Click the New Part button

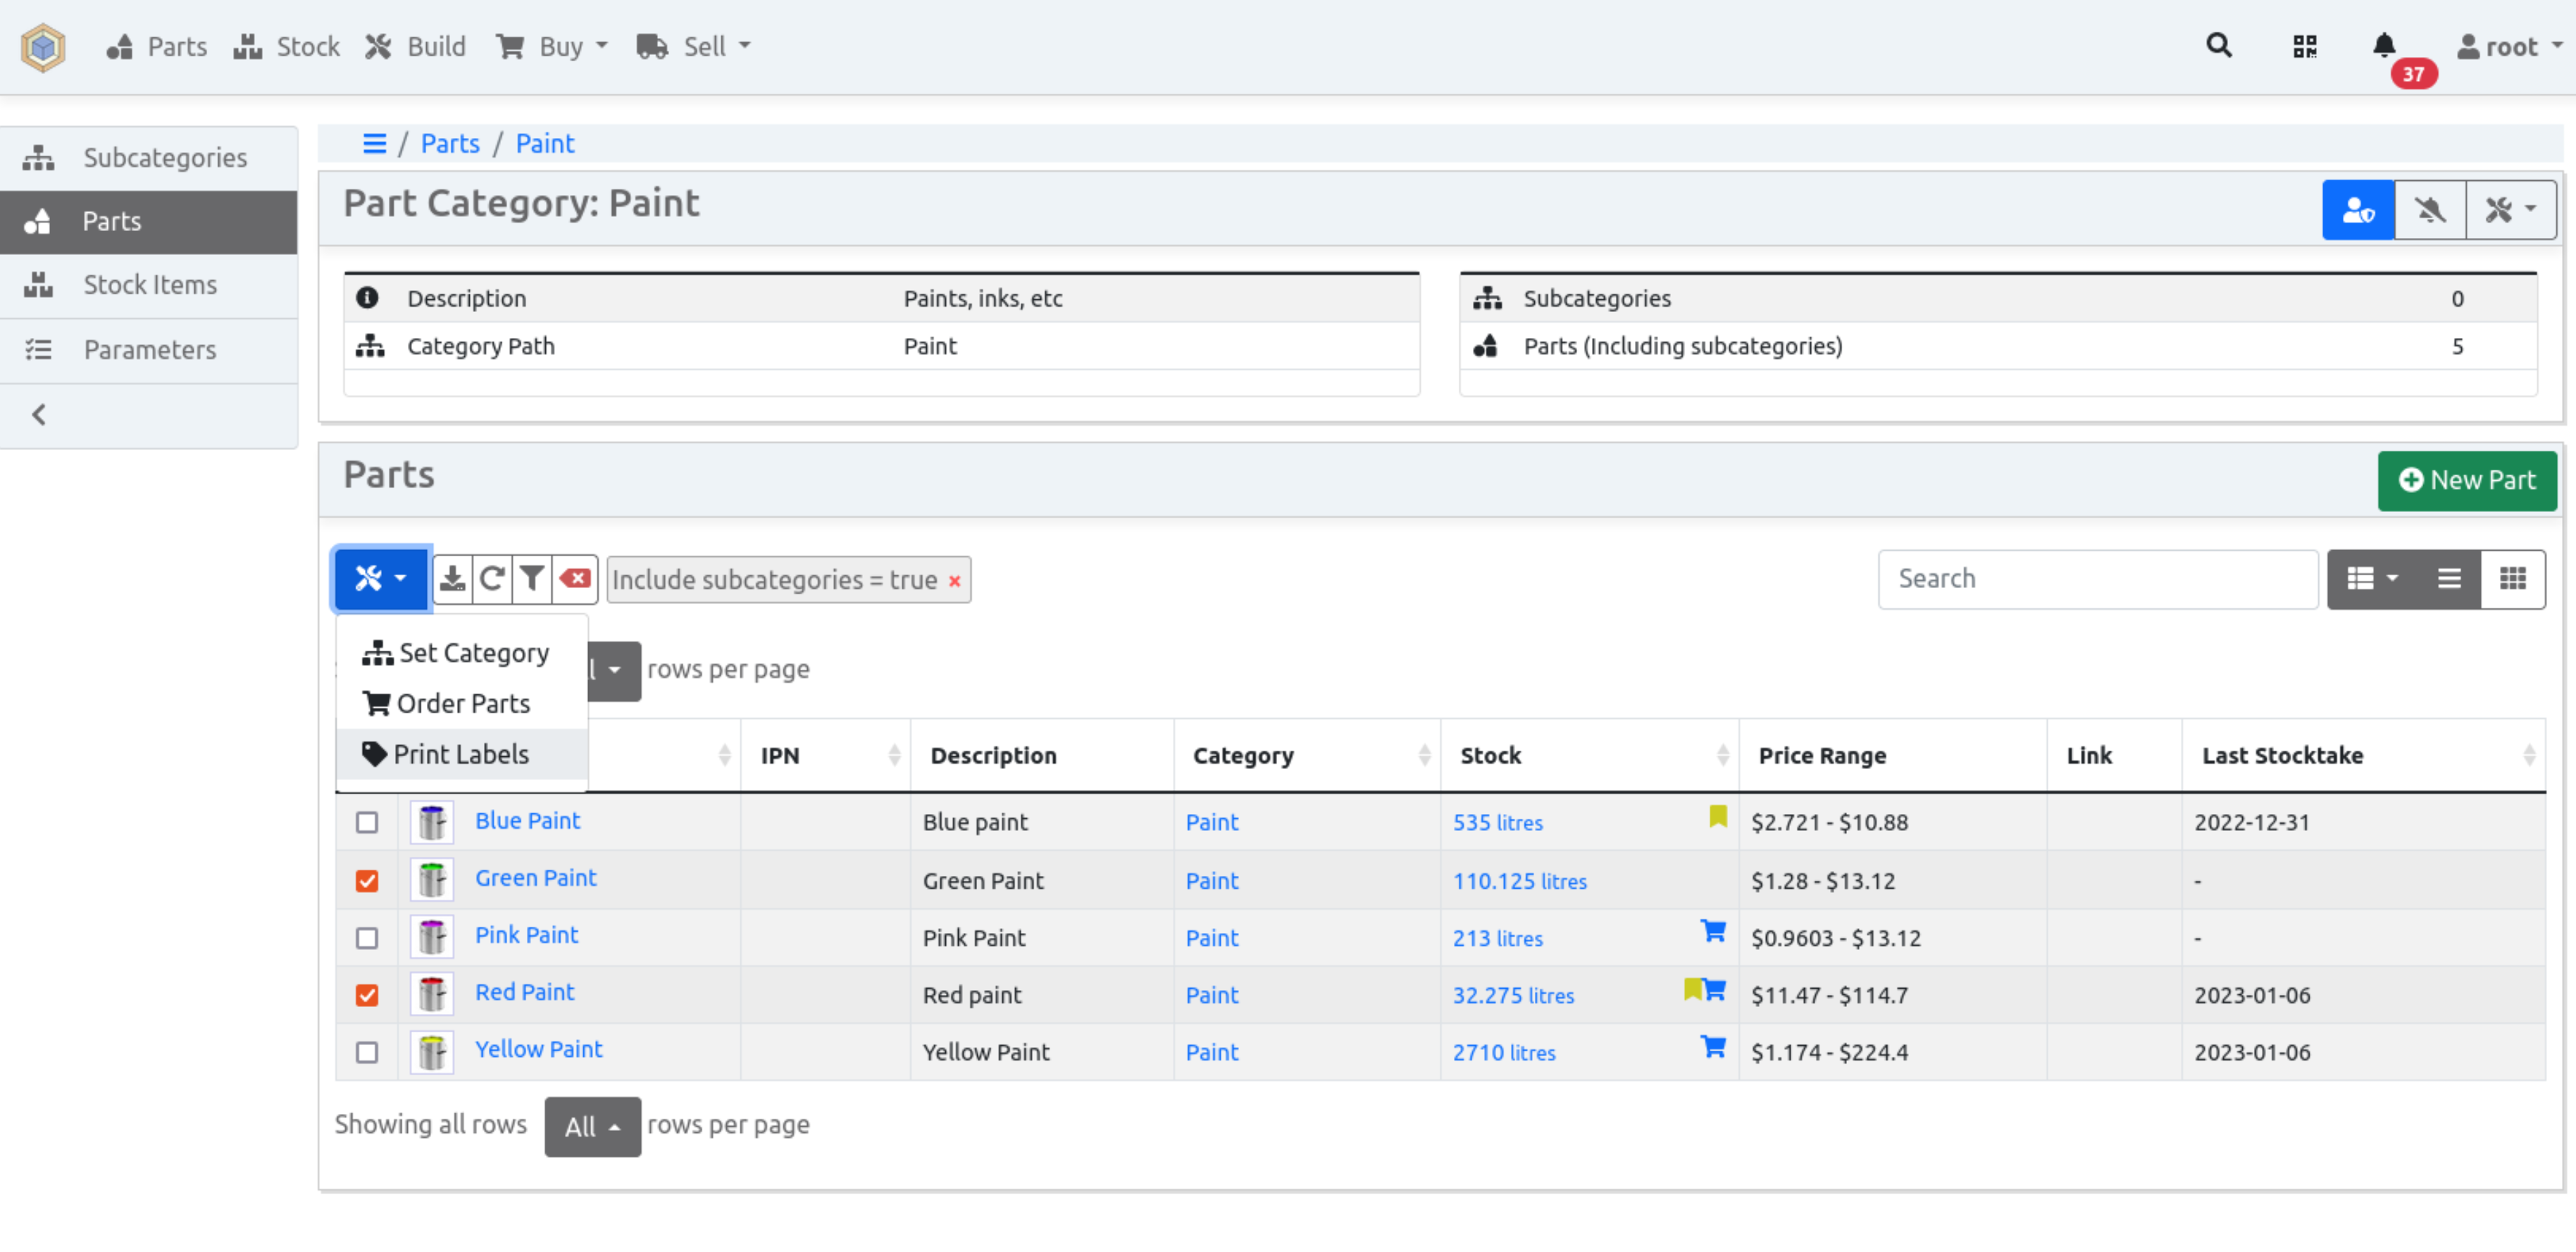pyautogui.click(x=2467, y=480)
